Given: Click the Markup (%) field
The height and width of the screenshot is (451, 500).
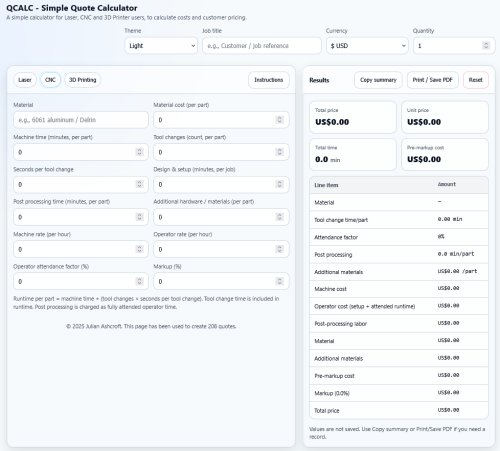Looking at the screenshot, I should (x=221, y=281).
